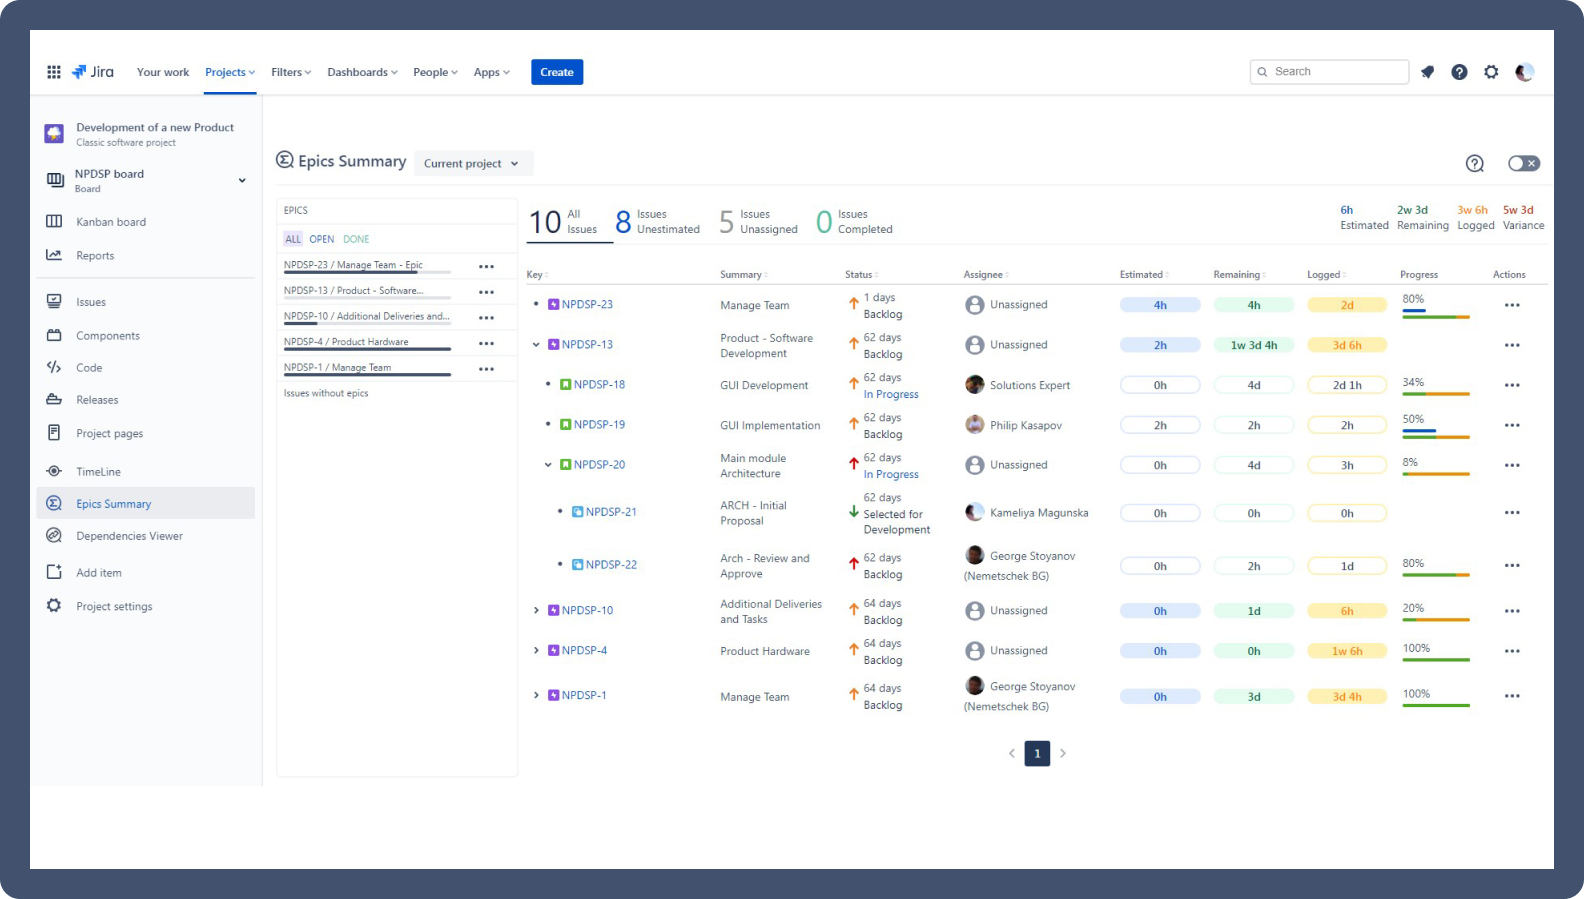
Task: Click the notifications icon in top bar
Action: (x=1428, y=72)
